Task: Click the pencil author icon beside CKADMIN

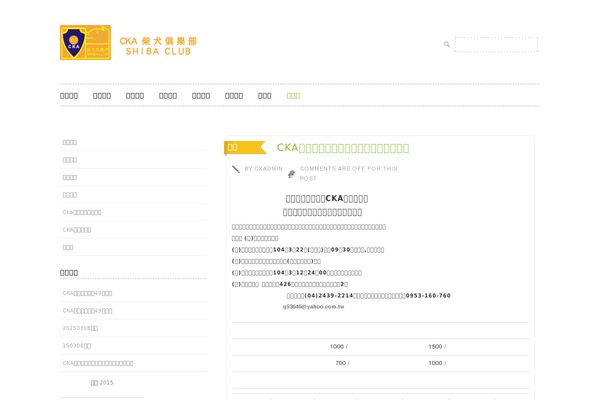Action: click(x=236, y=169)
